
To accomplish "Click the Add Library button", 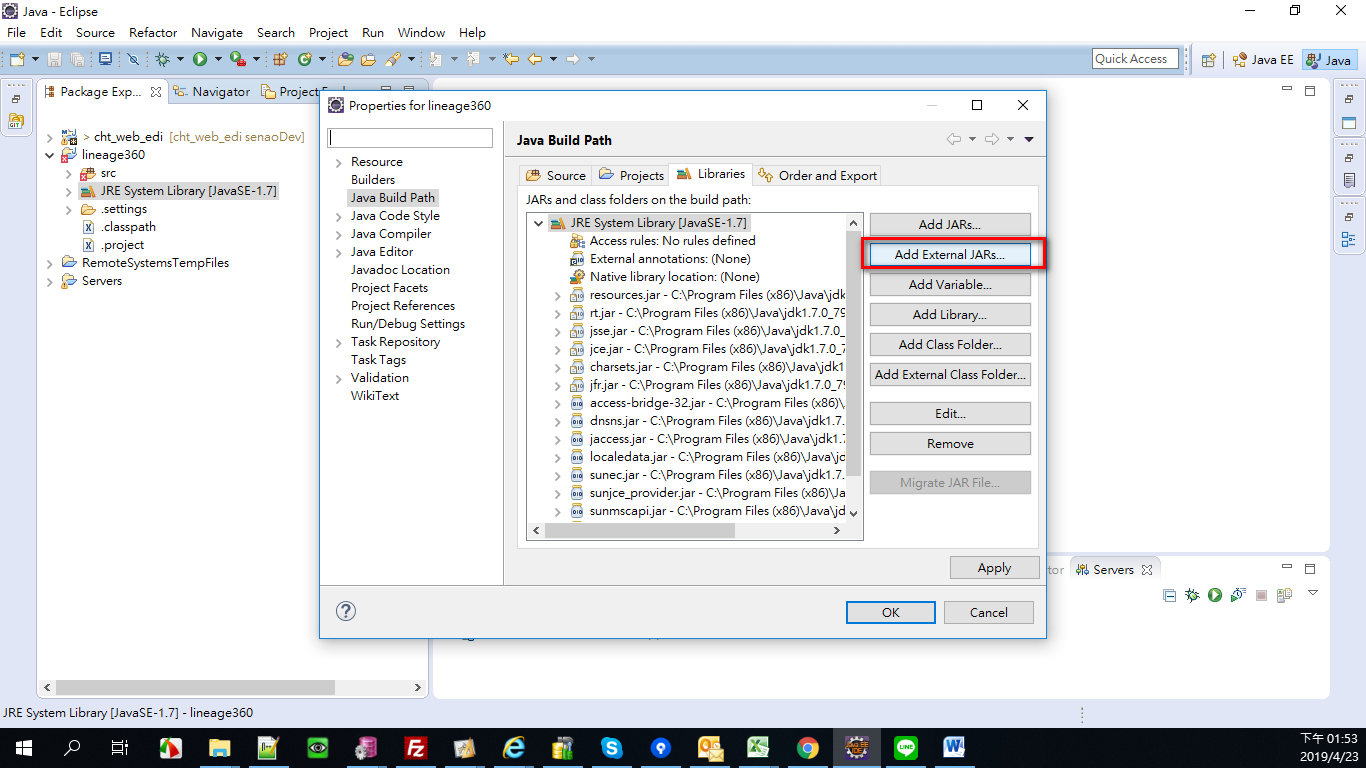I will click(949, 314).
